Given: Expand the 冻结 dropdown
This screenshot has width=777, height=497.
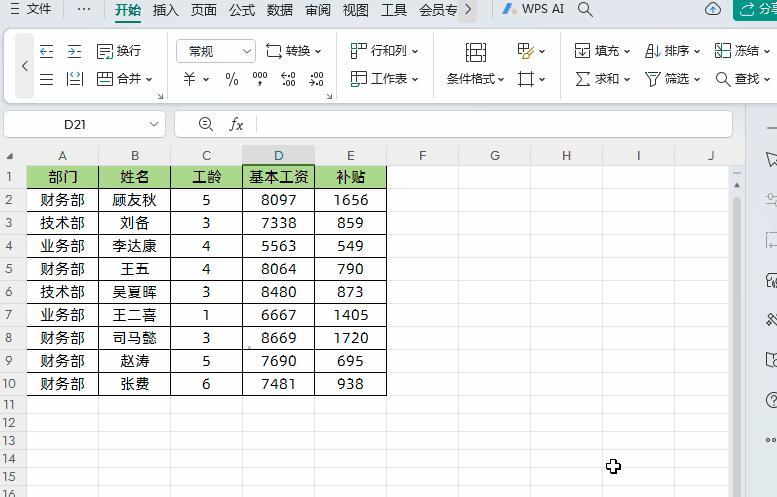Looking at the screenshot, I should click(767, 51).
